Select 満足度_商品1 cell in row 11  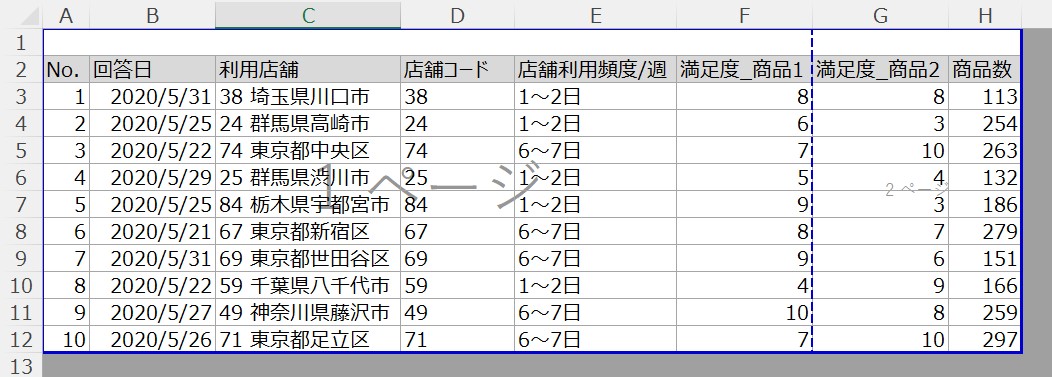click(744, 313)
